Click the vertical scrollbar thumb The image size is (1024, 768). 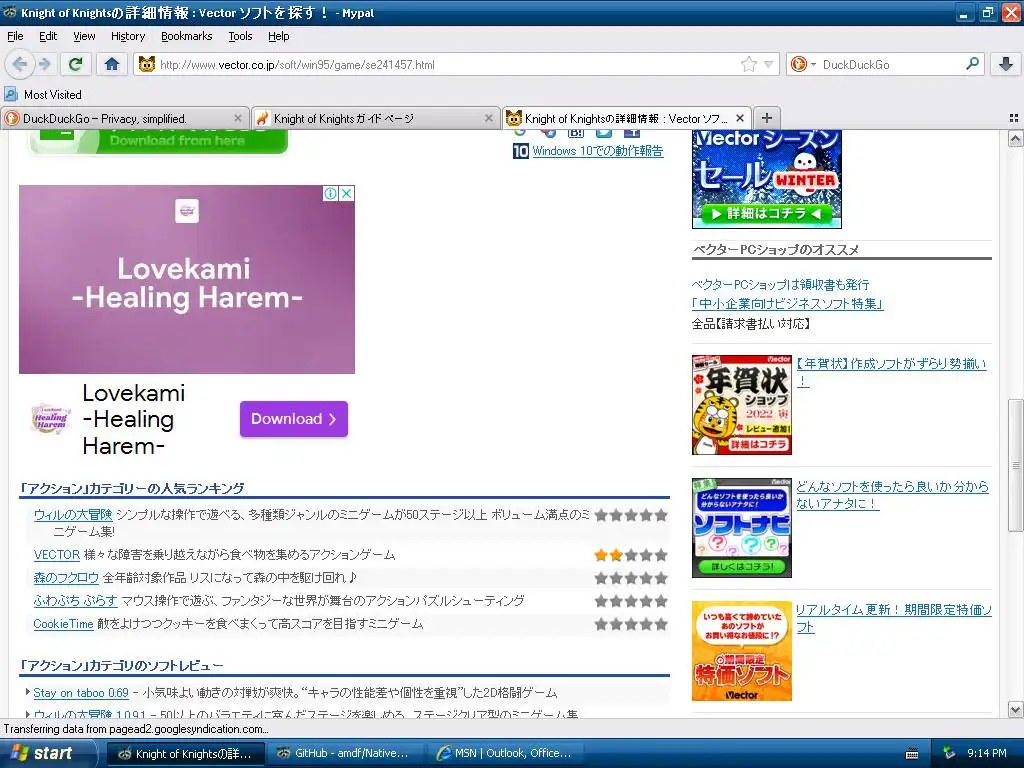[x=1015, y=465]
